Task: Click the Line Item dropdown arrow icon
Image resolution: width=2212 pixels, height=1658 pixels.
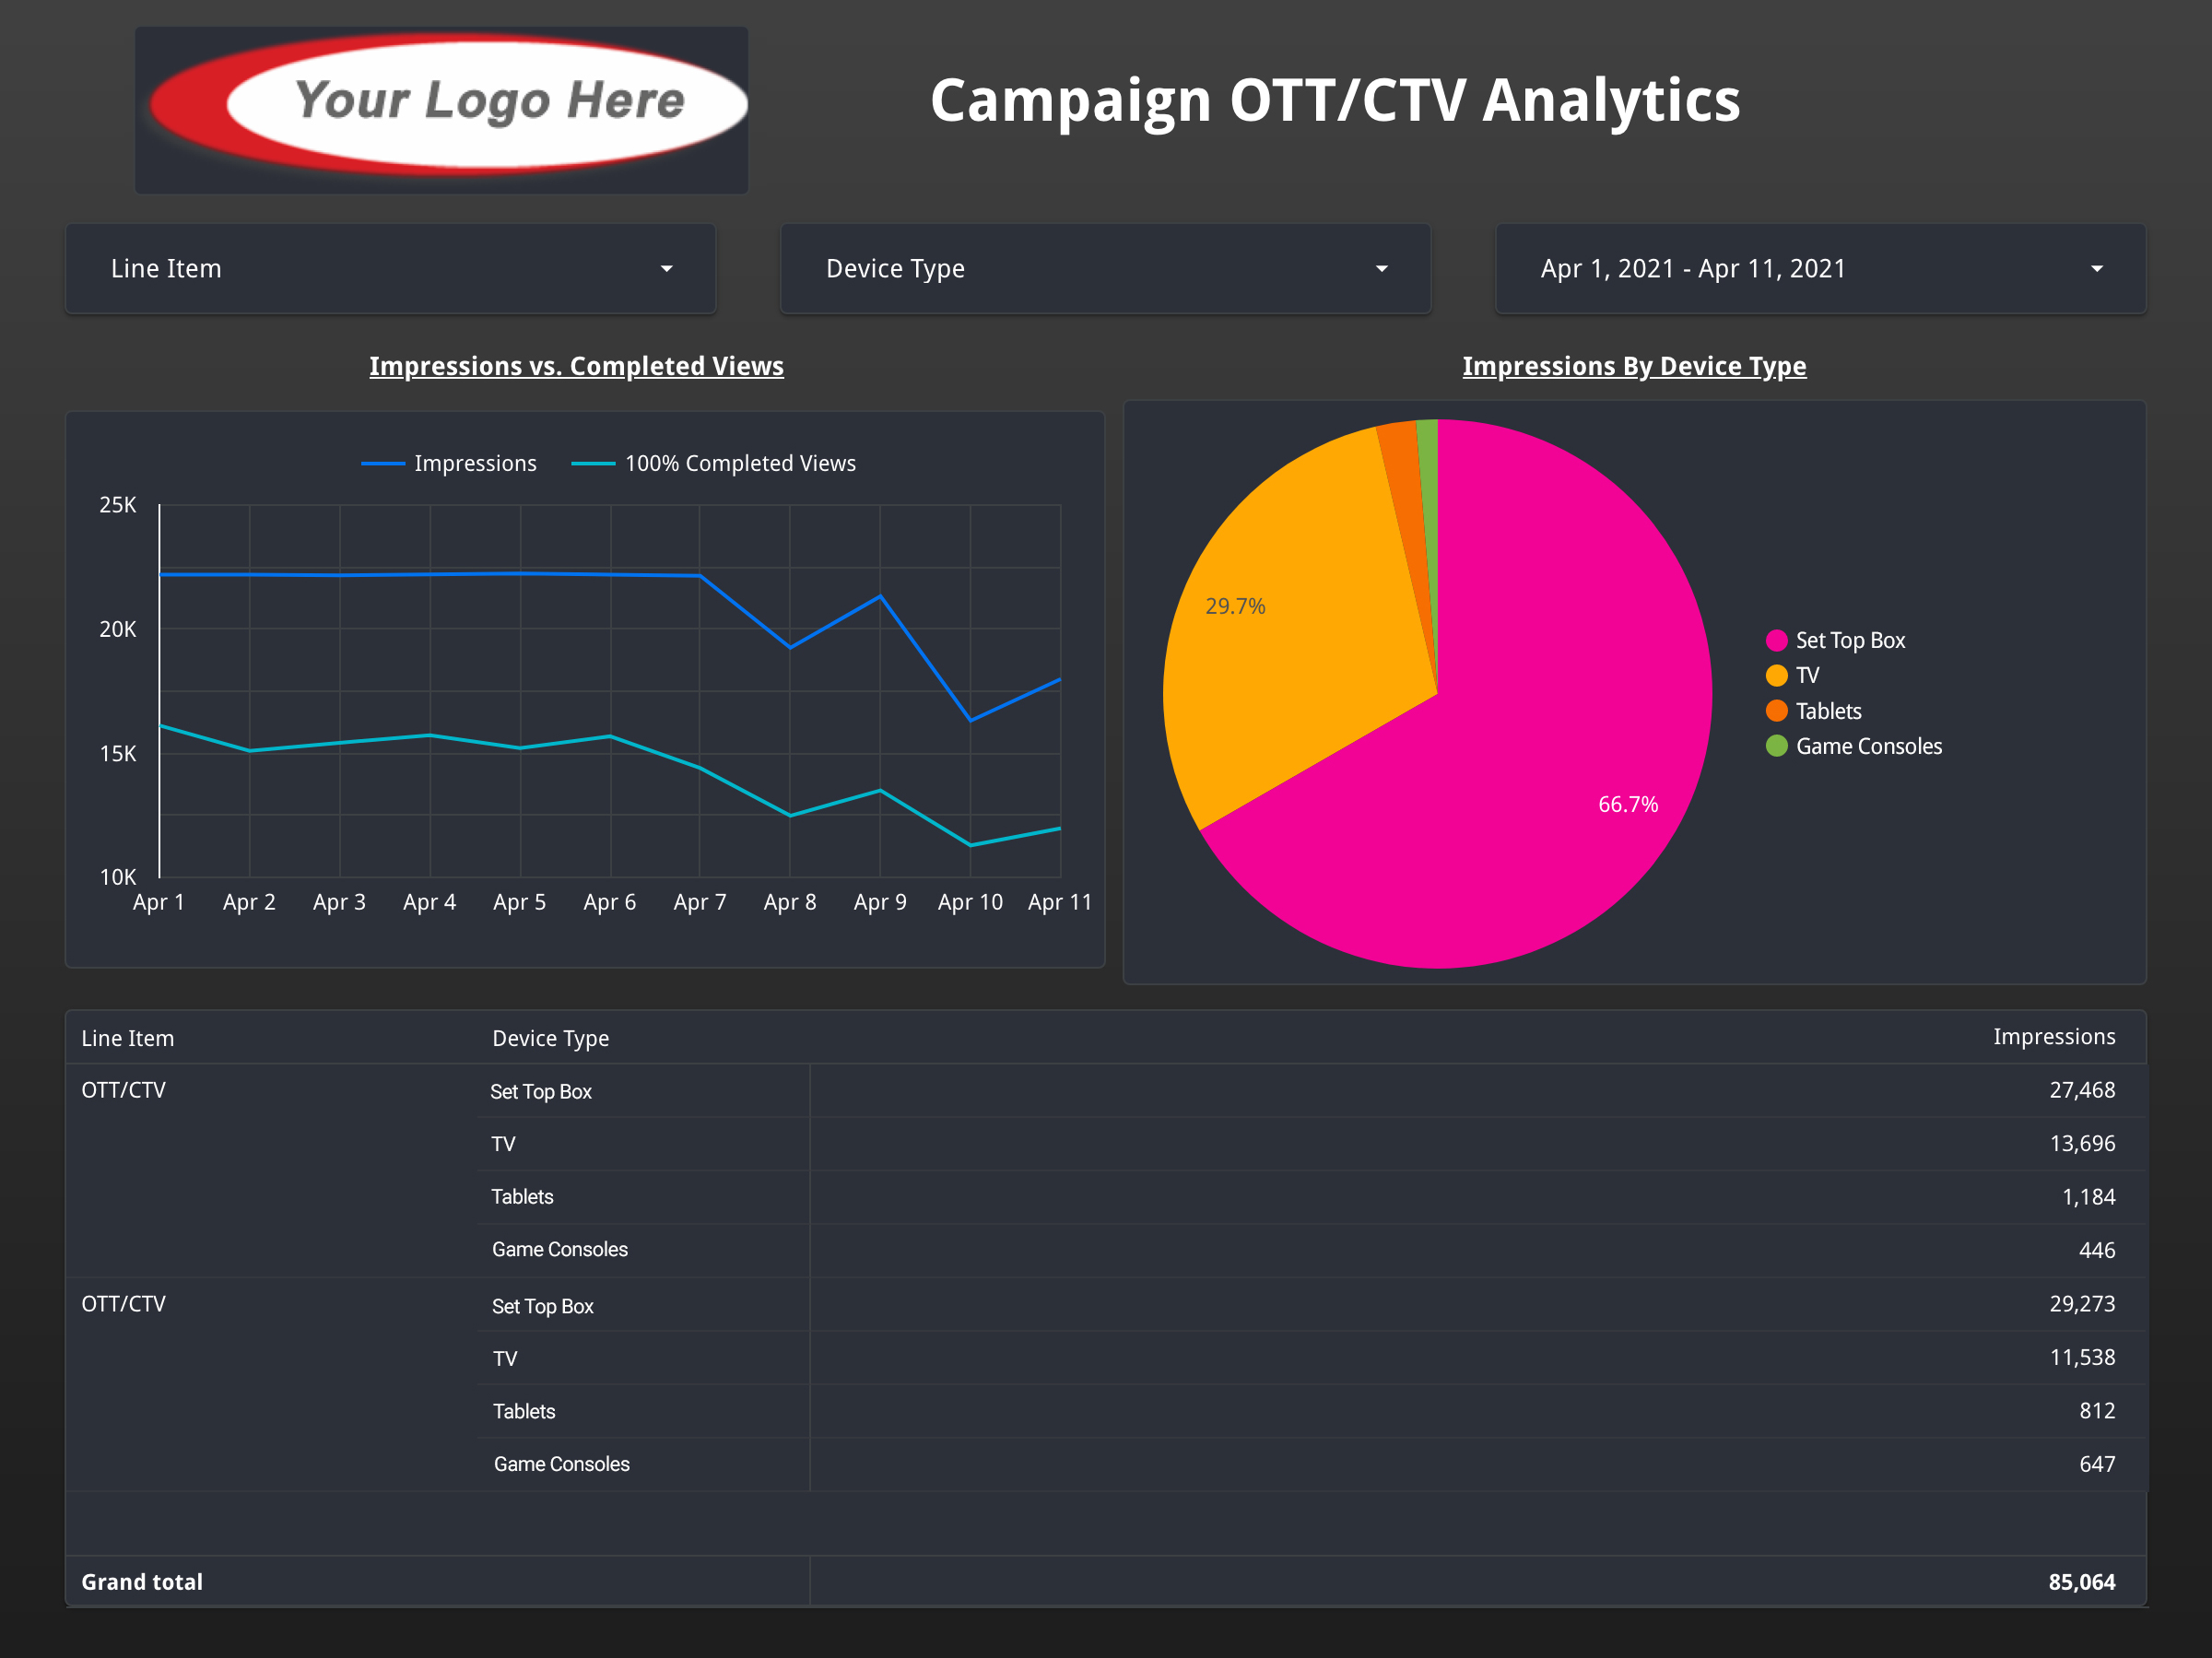Action: coord(667,269)
